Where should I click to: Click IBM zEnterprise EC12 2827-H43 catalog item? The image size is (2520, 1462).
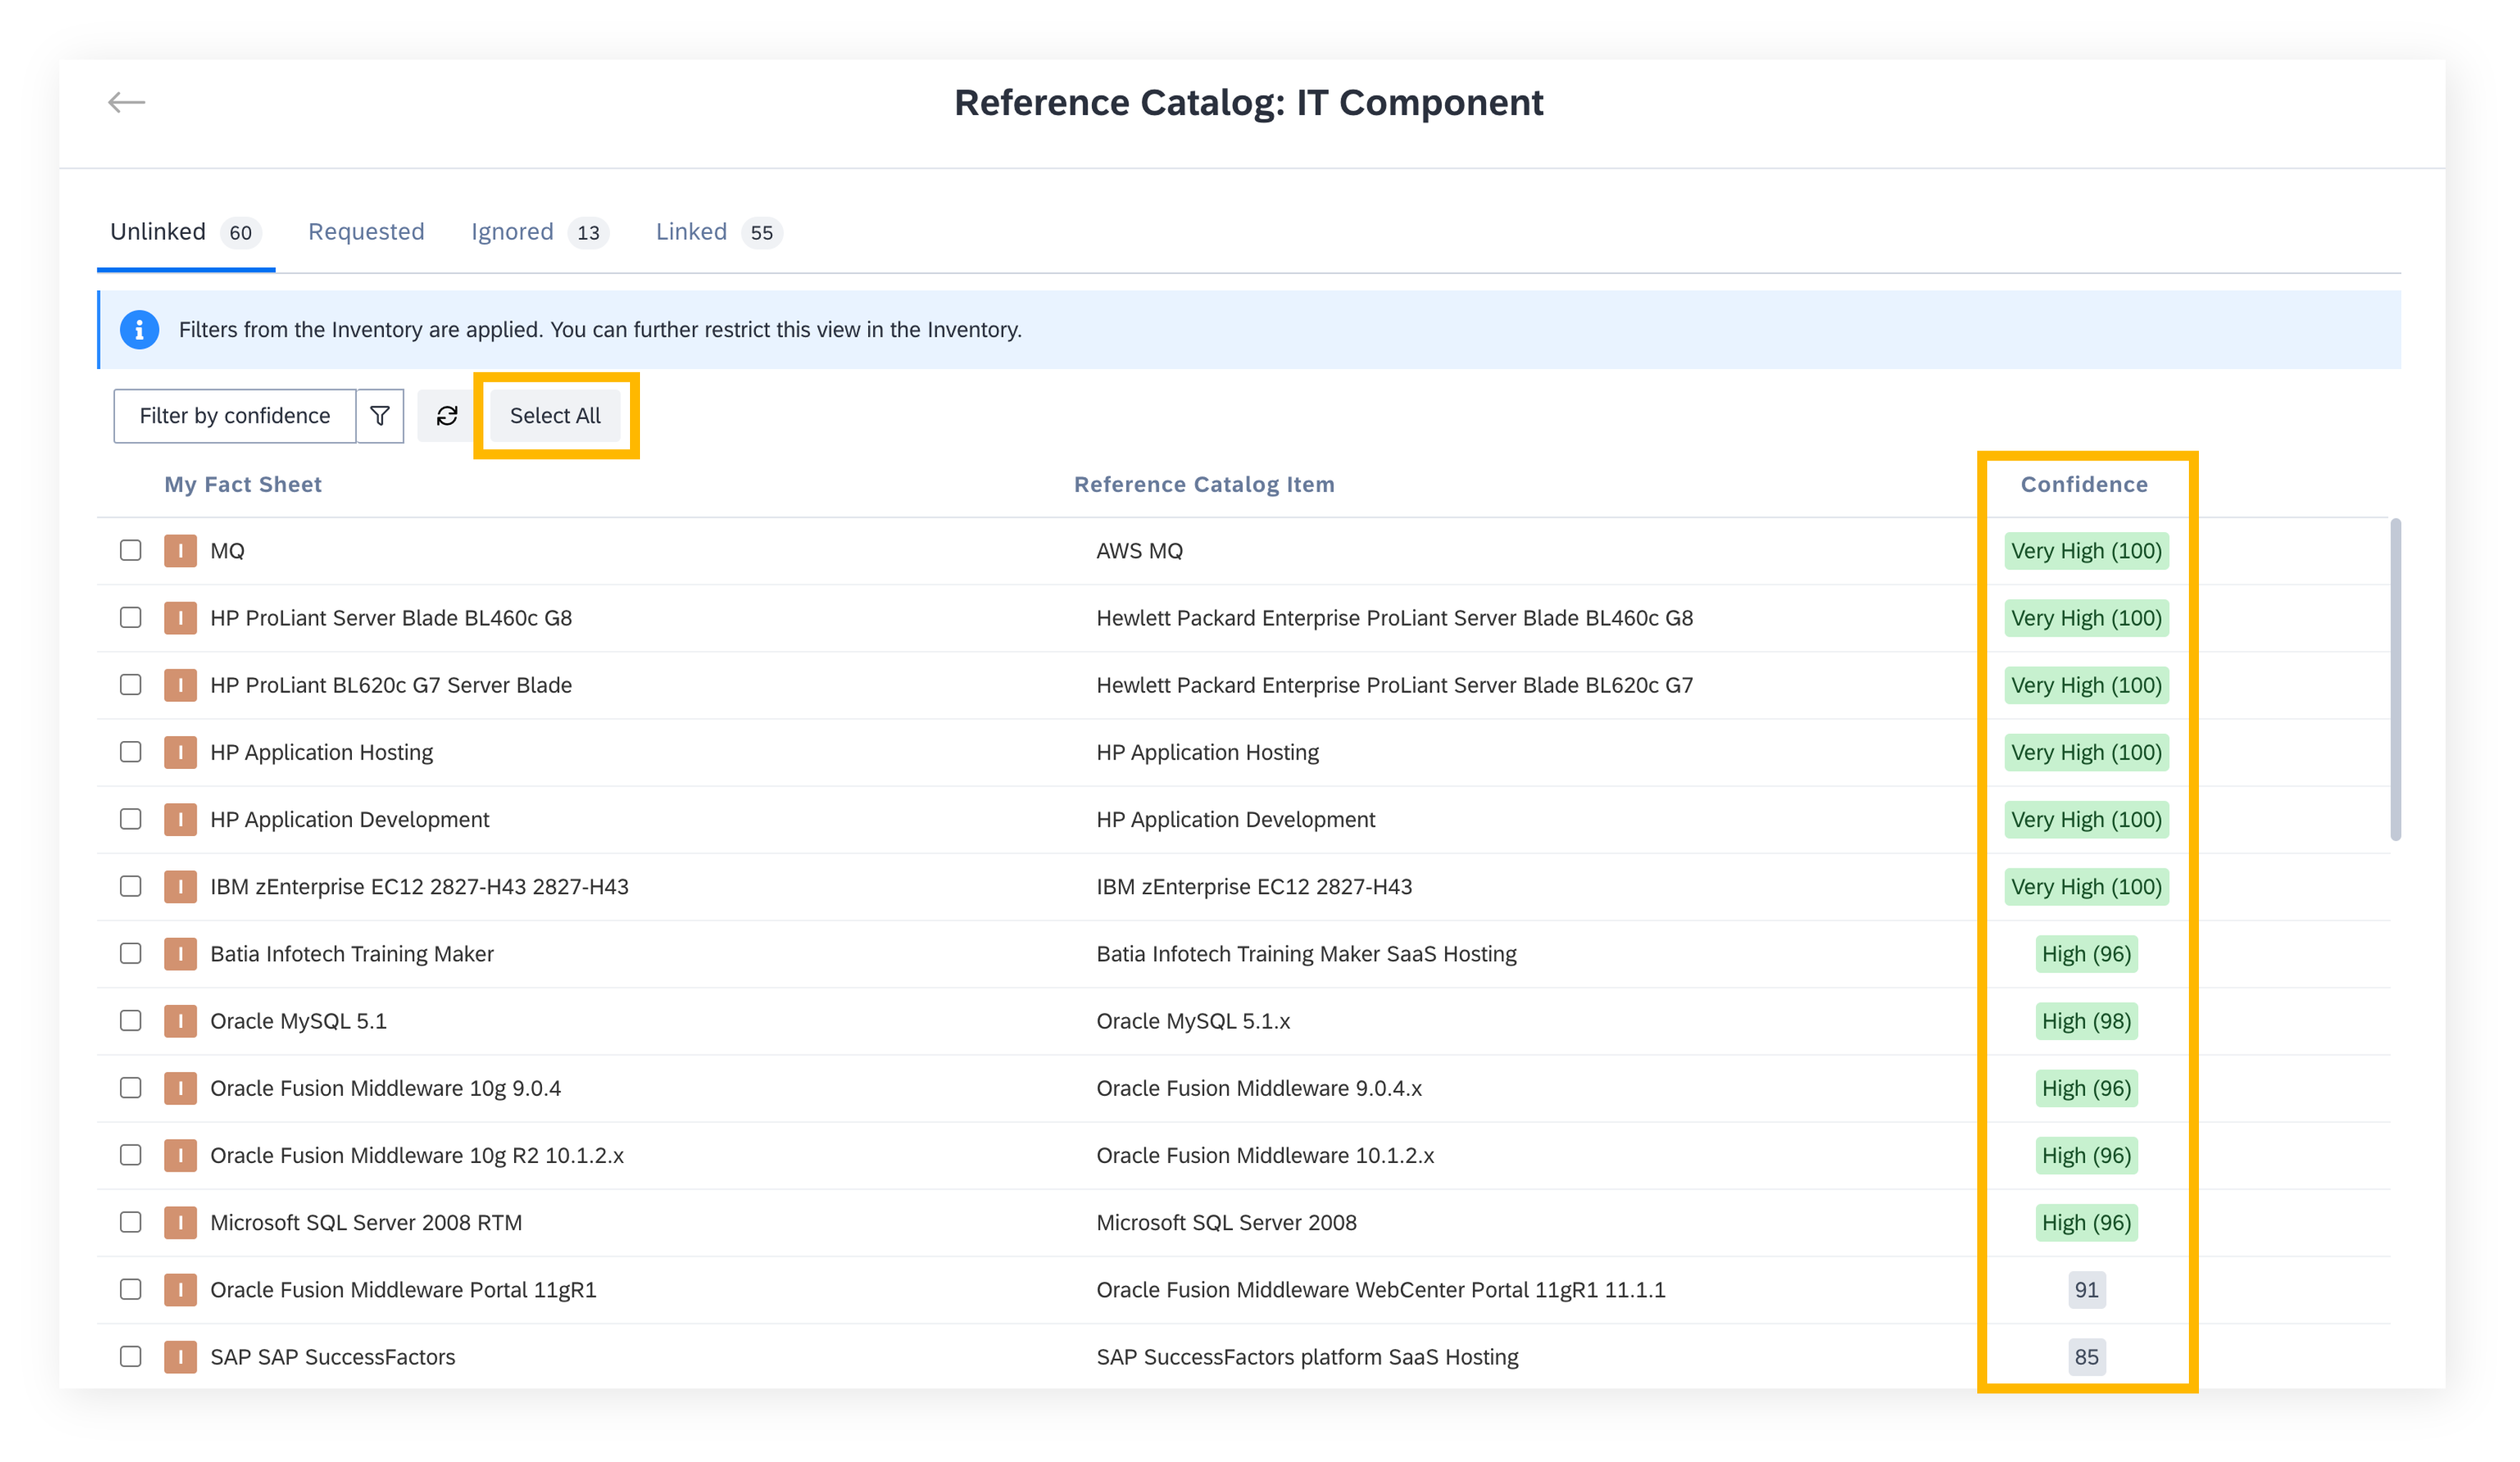[1254, 887]
